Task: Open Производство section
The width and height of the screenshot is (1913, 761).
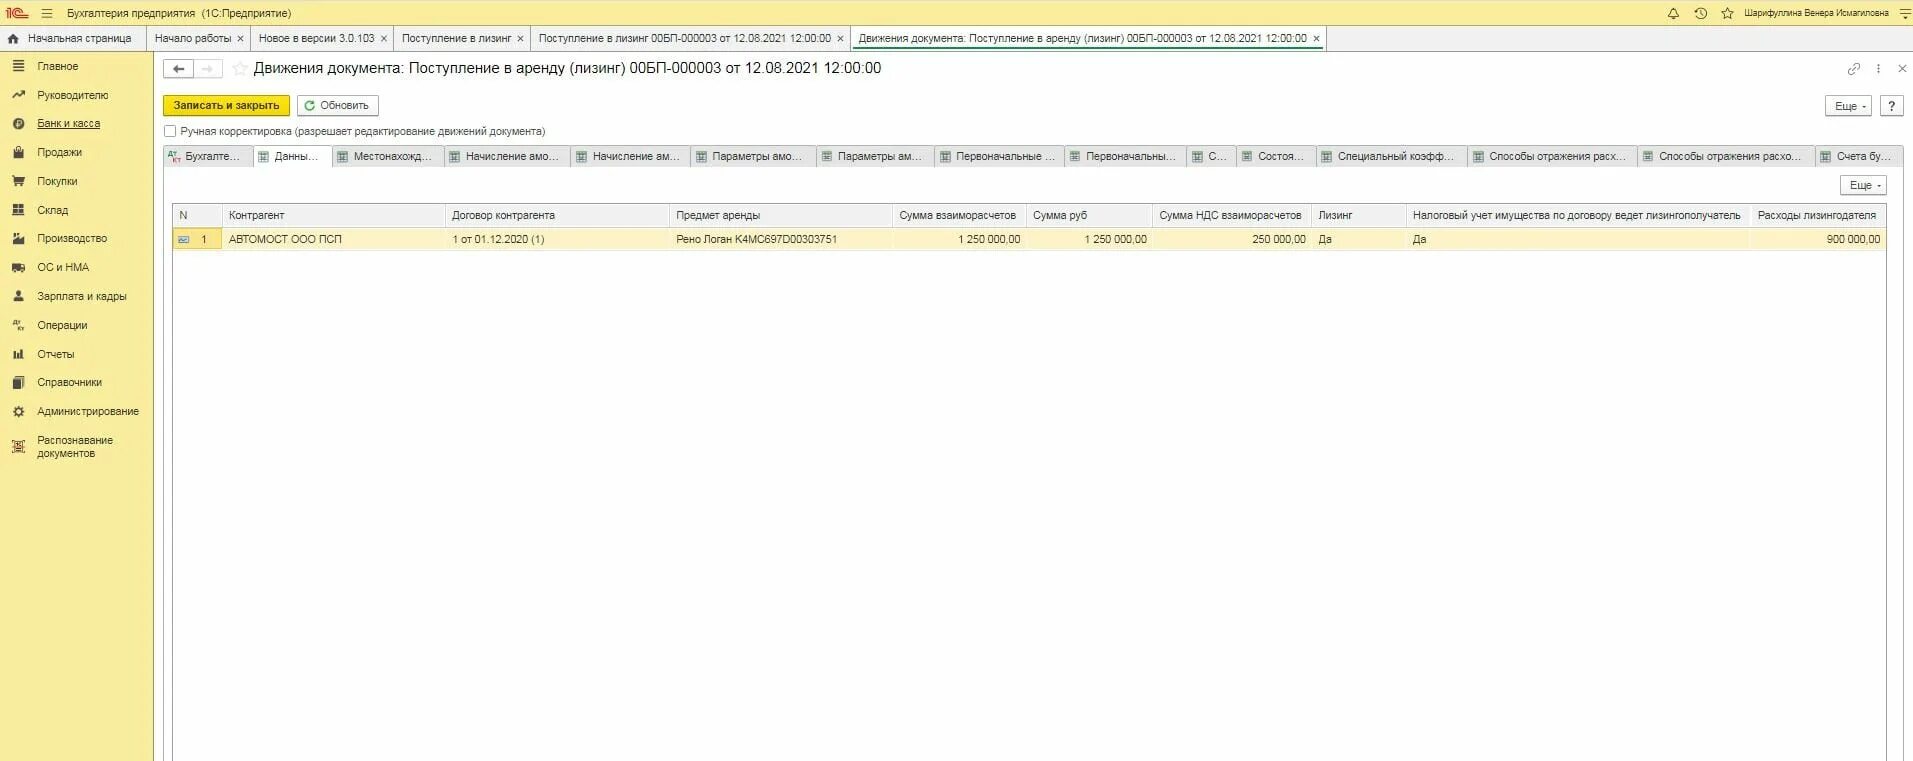Action: click(x=71, y=238)
